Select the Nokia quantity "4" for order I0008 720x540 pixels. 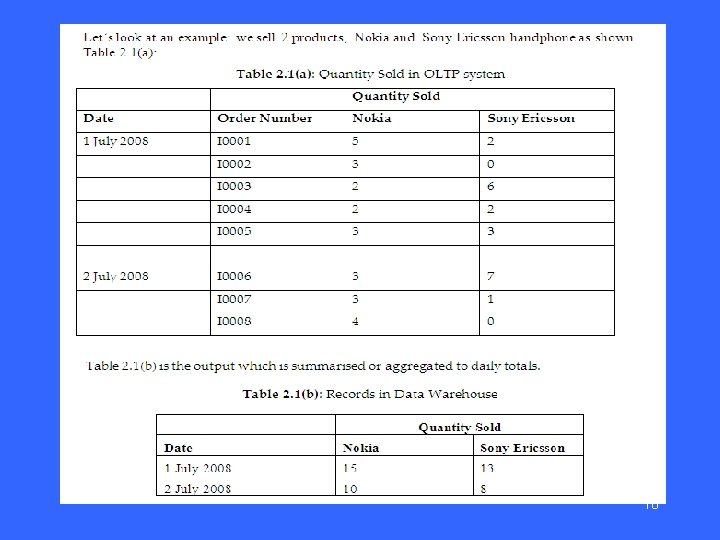(x=355, y=321)
